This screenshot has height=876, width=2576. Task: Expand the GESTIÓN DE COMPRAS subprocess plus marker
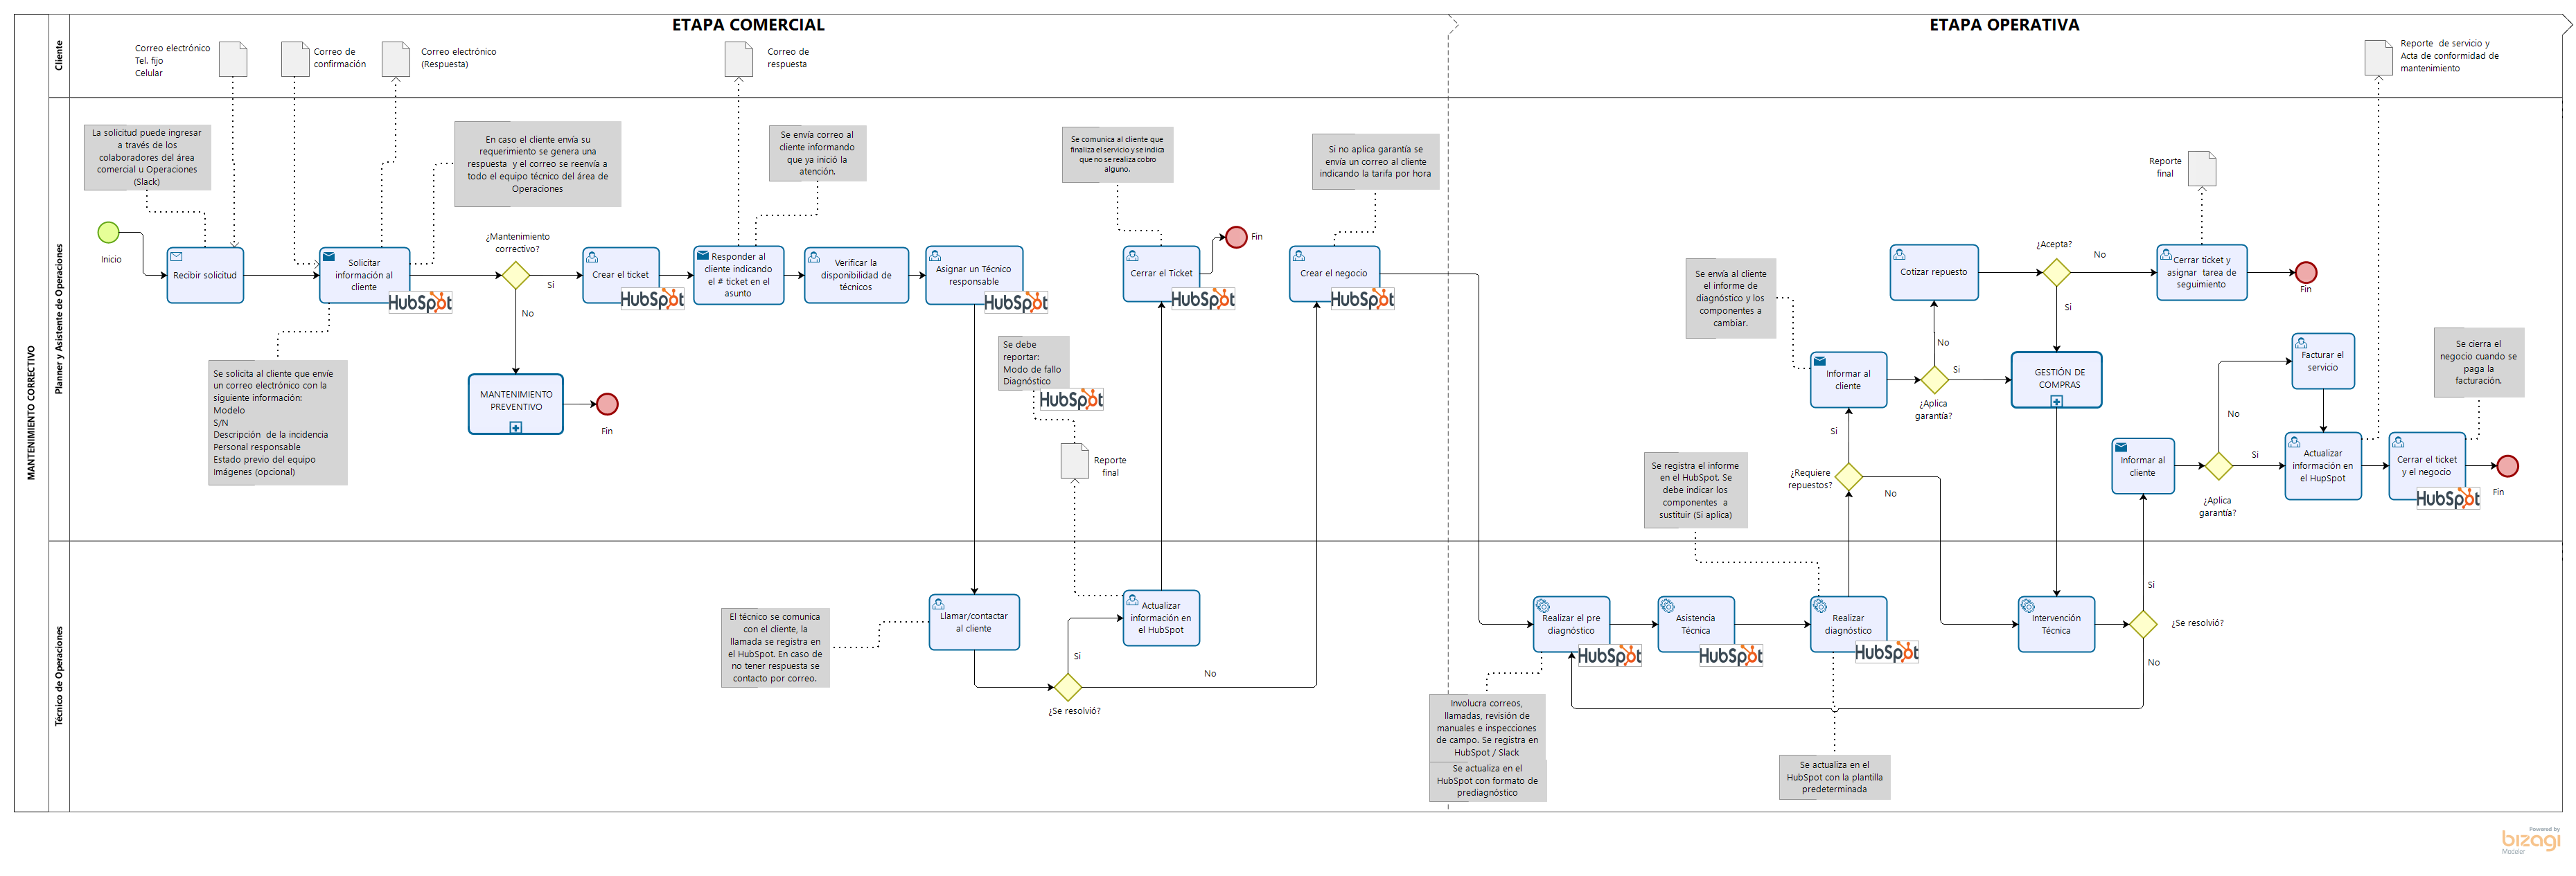[x=2056, y=402]
